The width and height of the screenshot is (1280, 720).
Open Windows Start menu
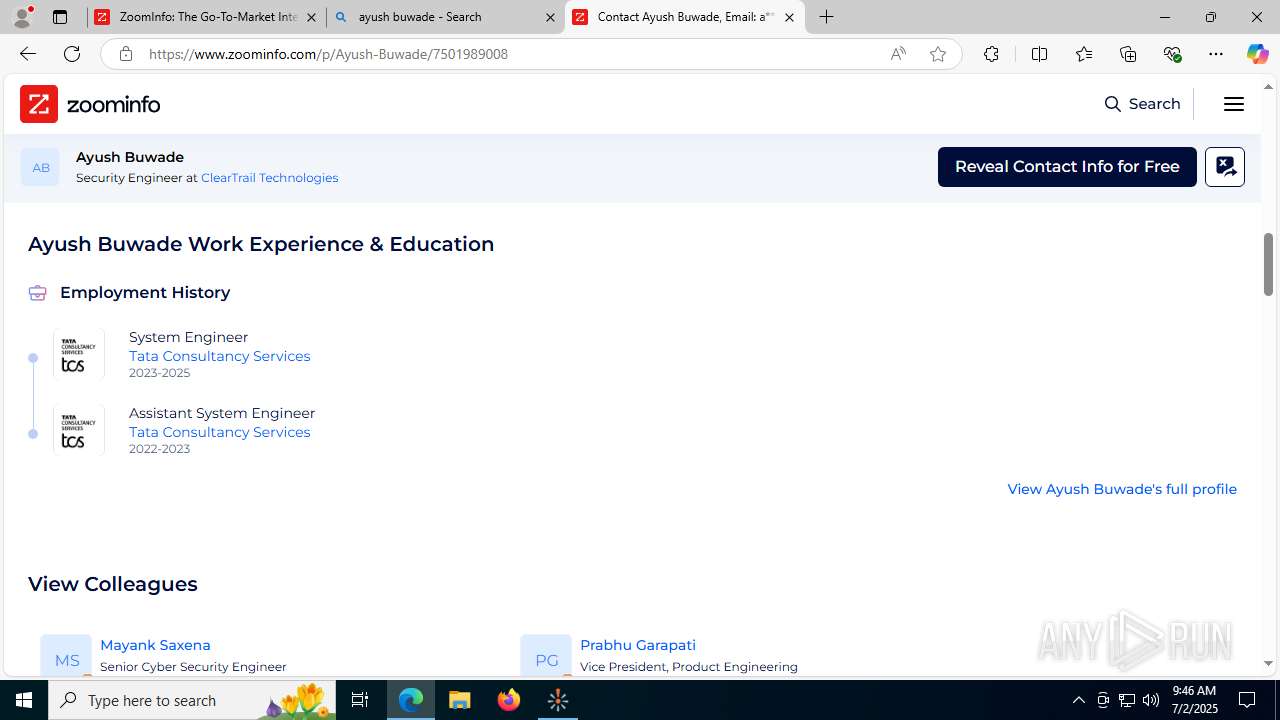[24, 700]
